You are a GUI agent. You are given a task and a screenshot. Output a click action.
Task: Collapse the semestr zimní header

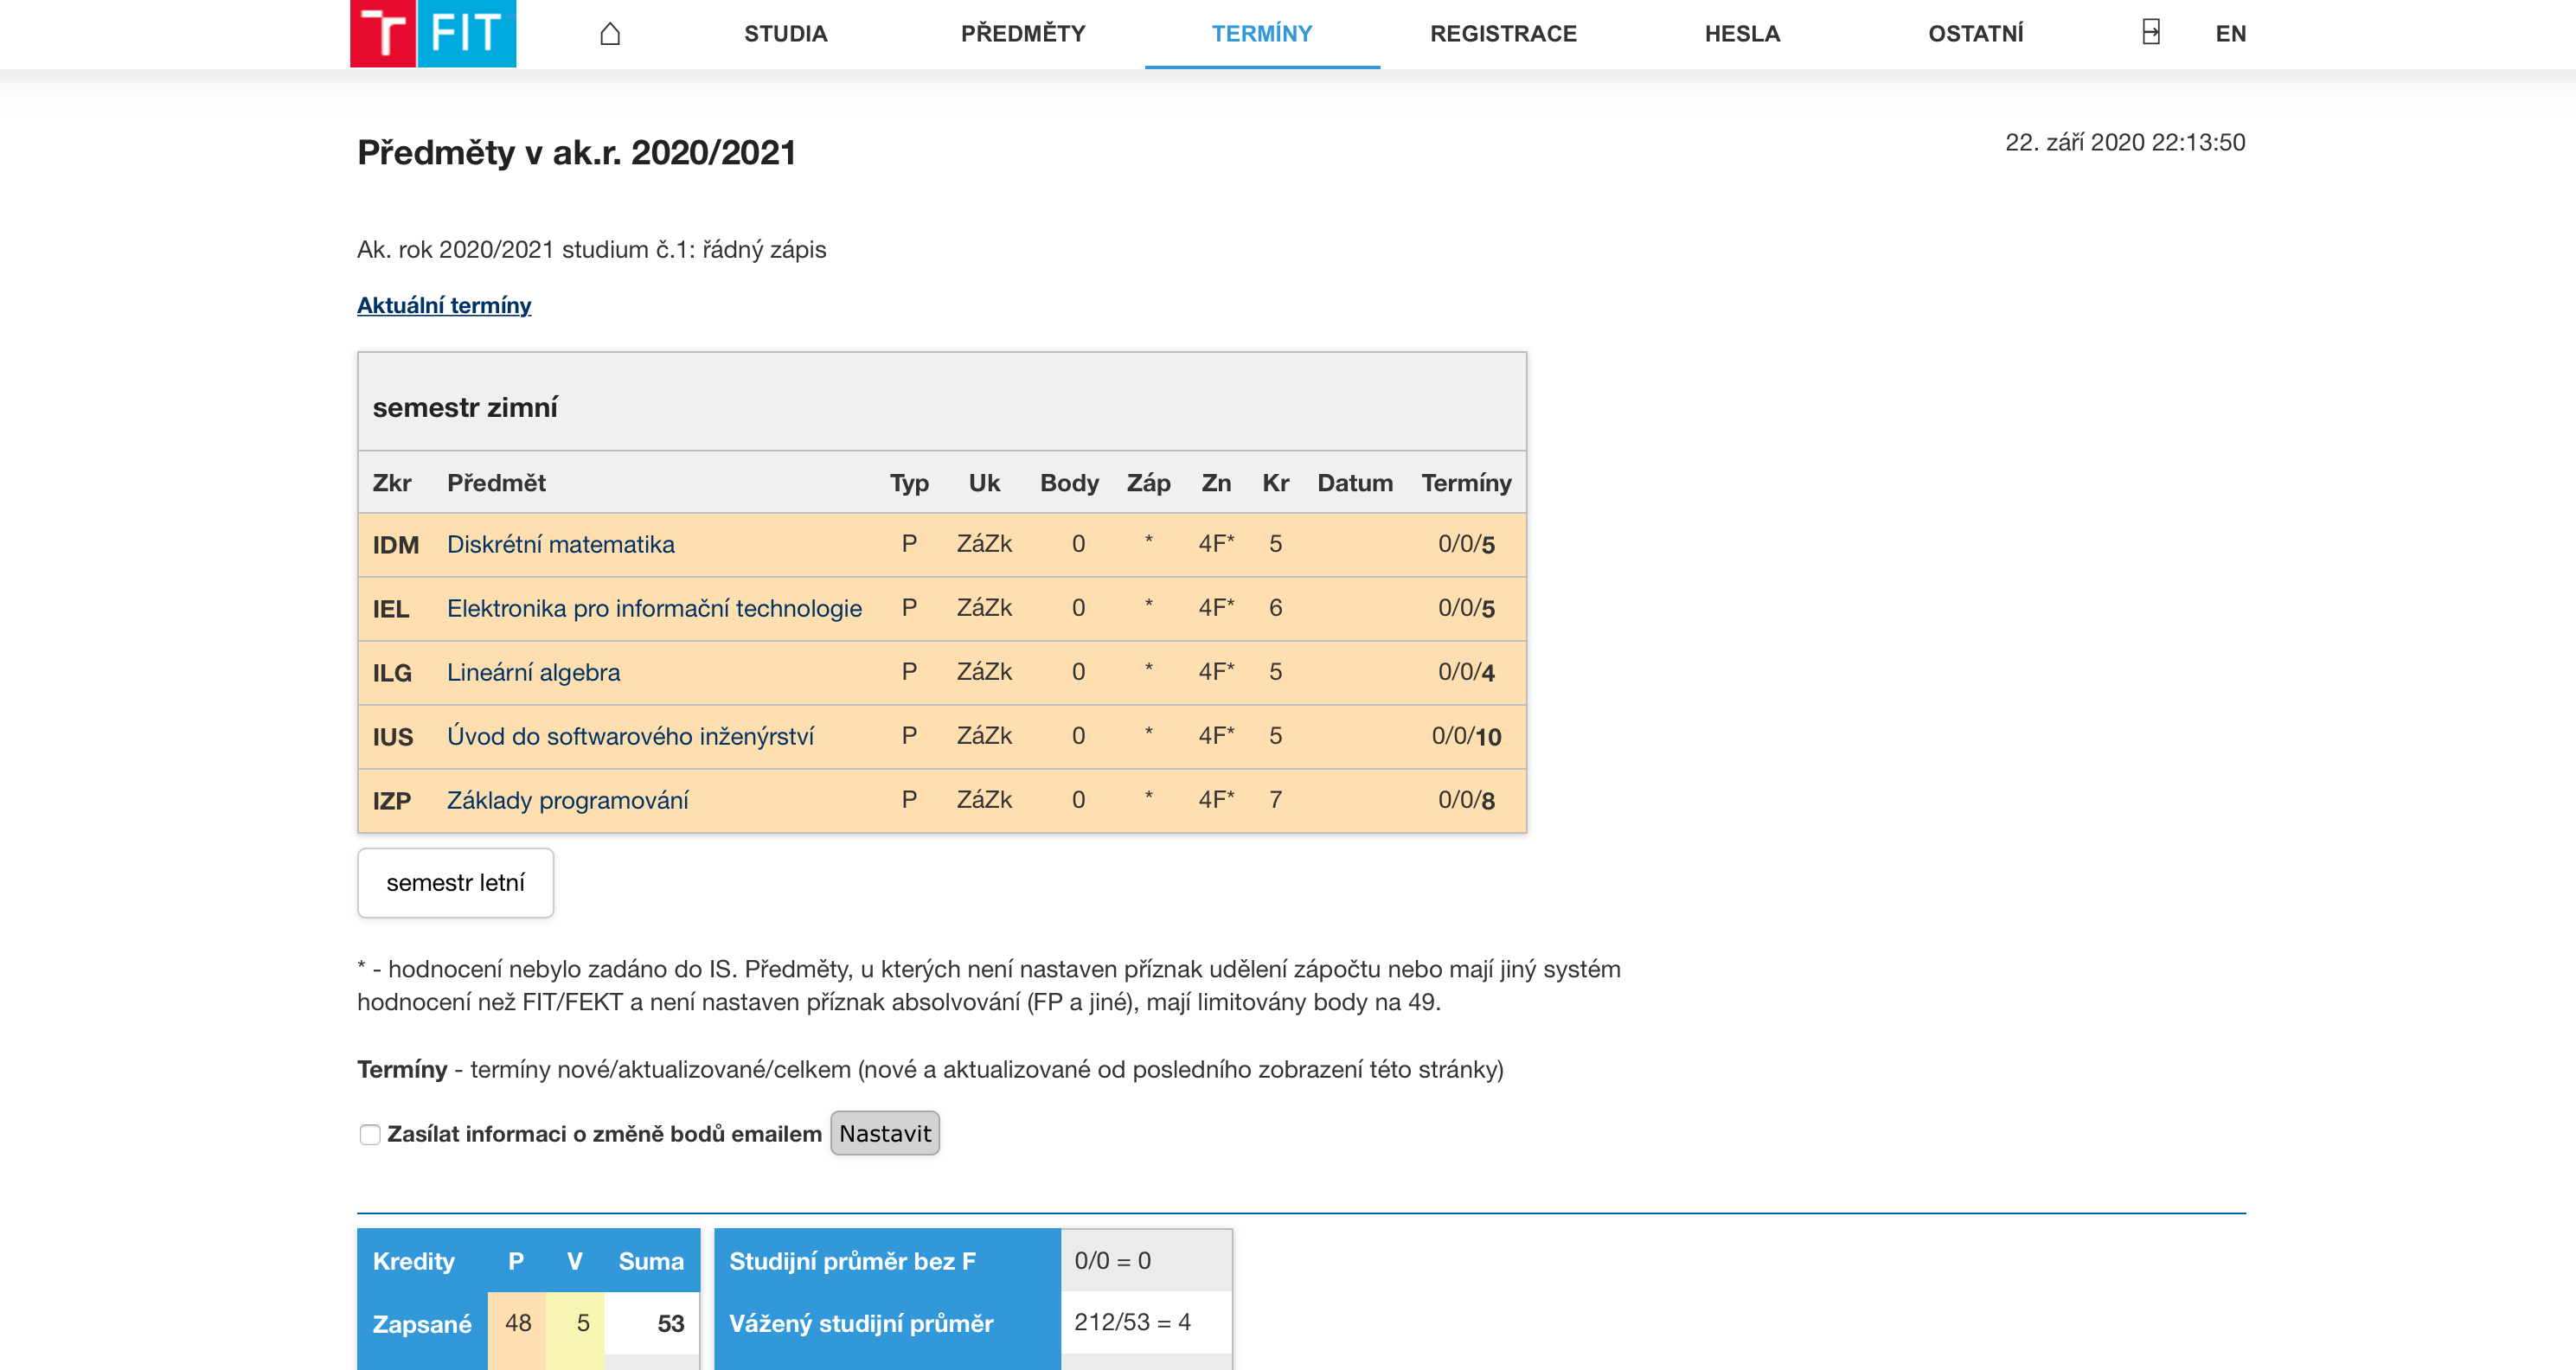coord(465,407)
